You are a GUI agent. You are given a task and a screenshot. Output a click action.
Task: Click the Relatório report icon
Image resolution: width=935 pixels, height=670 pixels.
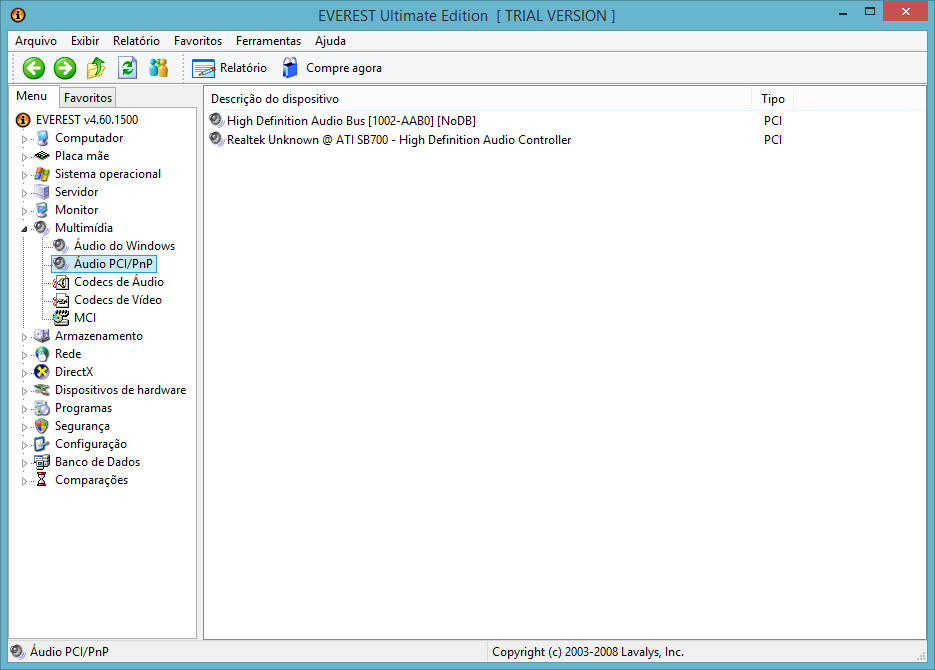pos(203,69)
